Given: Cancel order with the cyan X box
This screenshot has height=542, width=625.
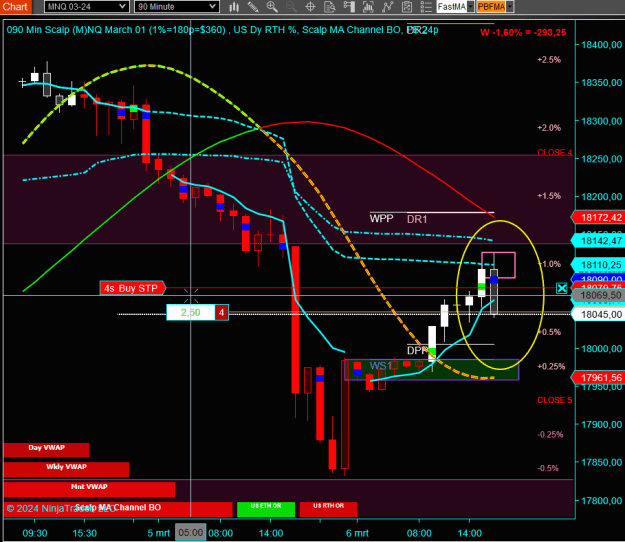Looking at the screenshot, I should (x=562, y=288).
